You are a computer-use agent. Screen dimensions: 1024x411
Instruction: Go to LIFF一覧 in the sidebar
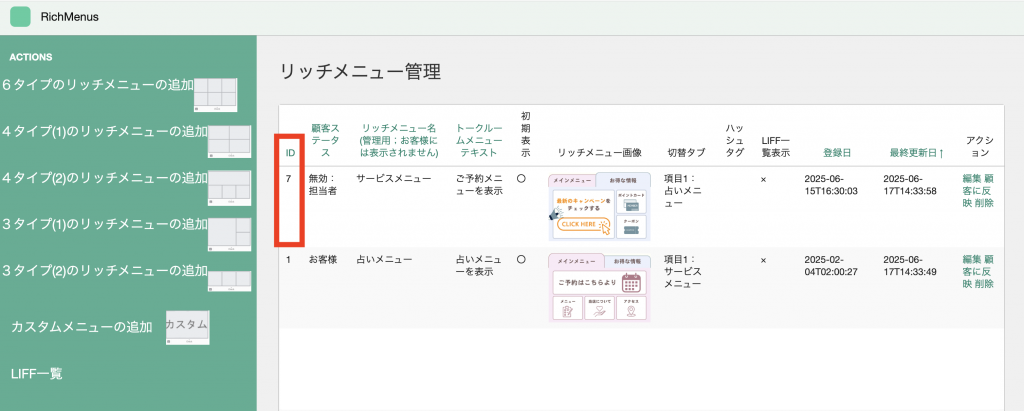tap(37, 374)
